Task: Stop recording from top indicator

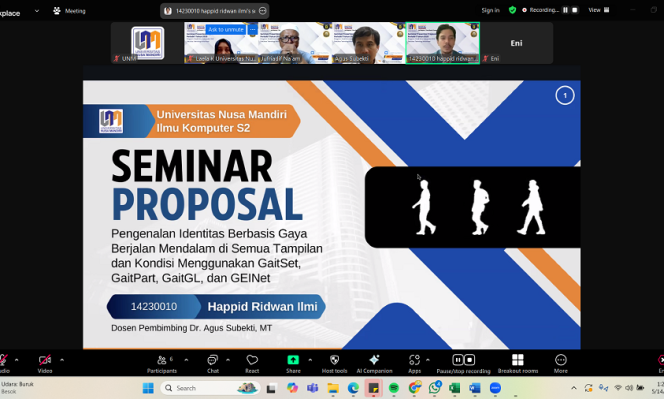Action: (x=575, y=10)
